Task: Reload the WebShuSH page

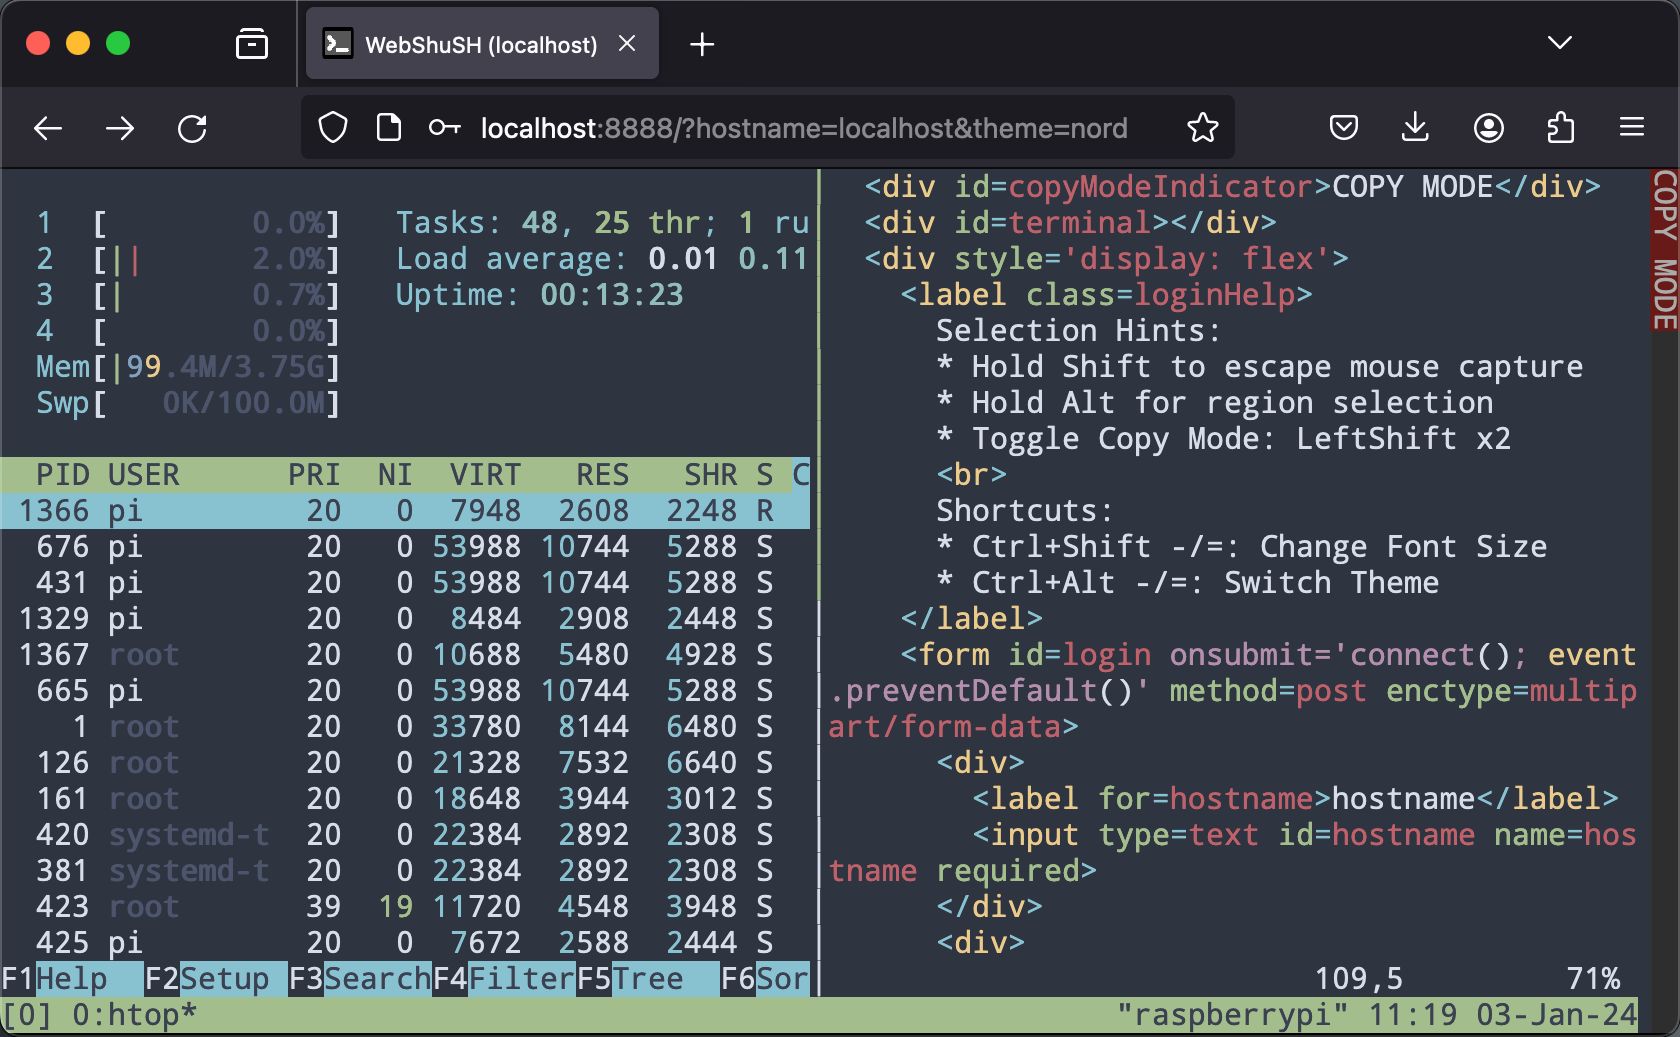Action: [192, 128]
